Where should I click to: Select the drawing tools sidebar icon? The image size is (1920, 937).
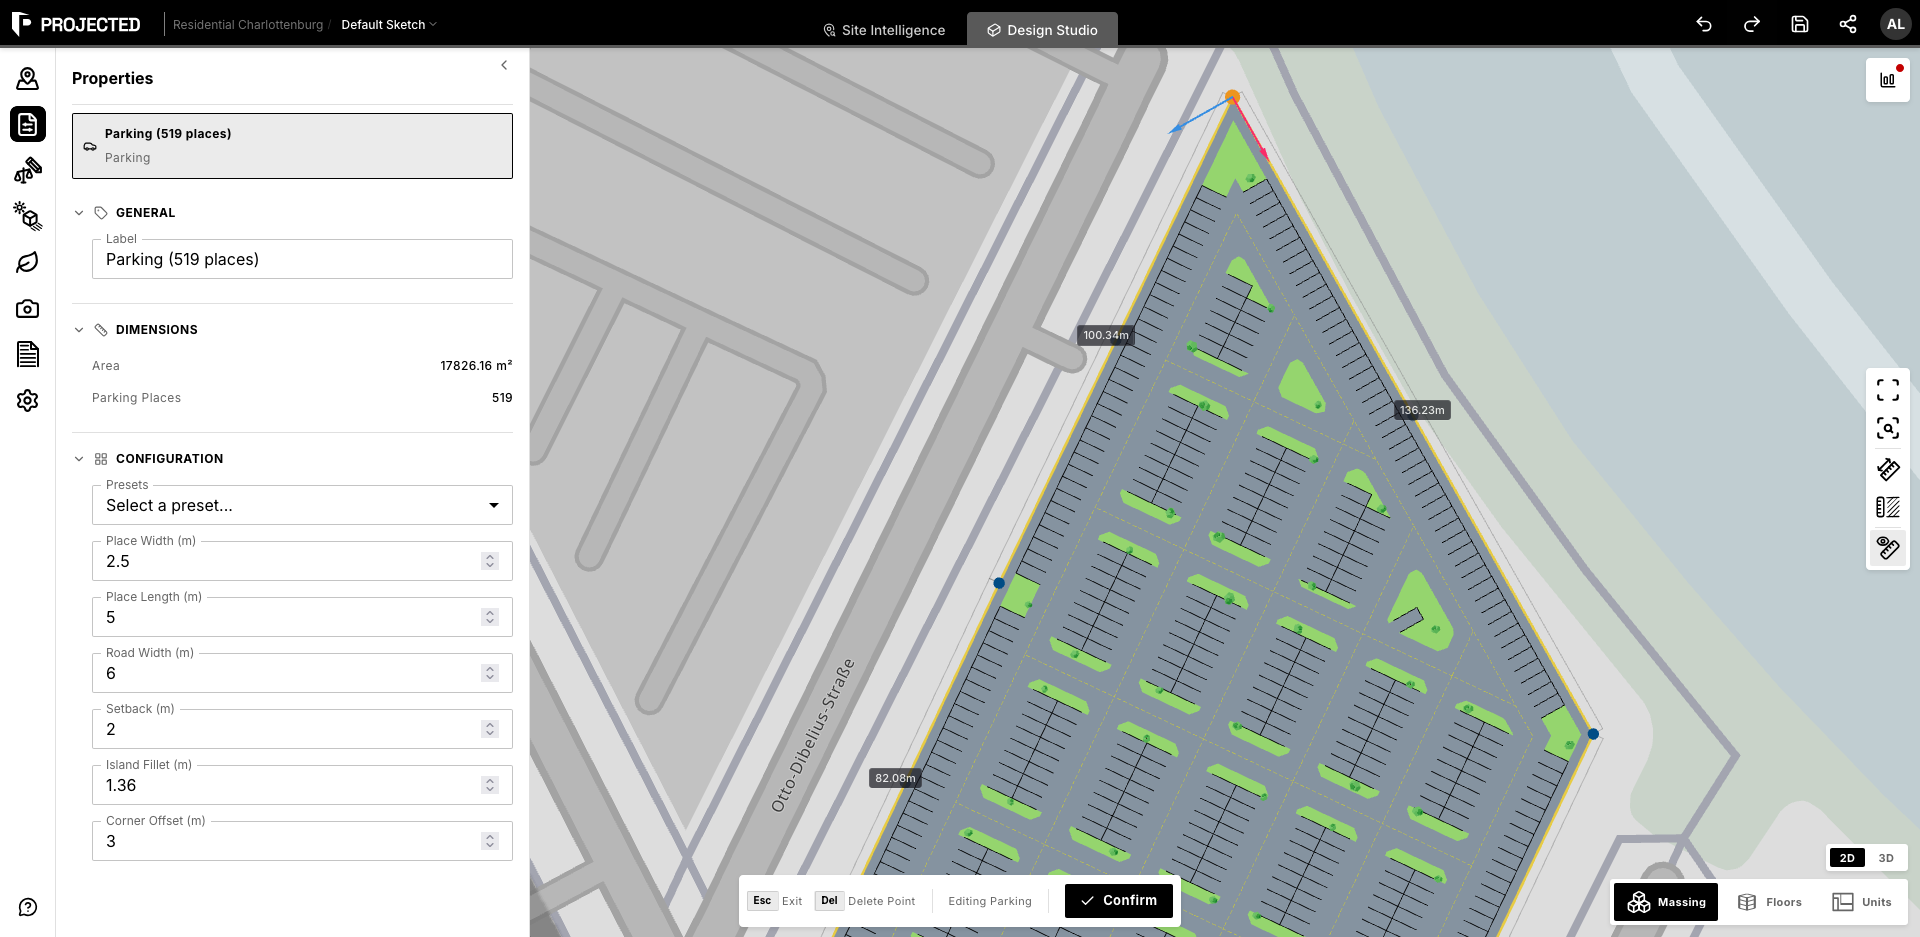point(28,170)
